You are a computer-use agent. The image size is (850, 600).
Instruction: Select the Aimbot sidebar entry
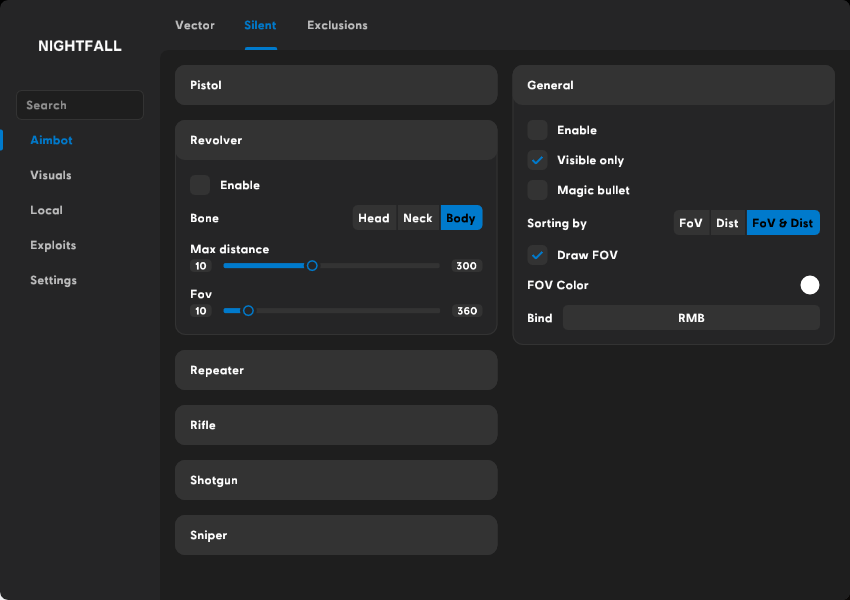(x=51, y=140)
